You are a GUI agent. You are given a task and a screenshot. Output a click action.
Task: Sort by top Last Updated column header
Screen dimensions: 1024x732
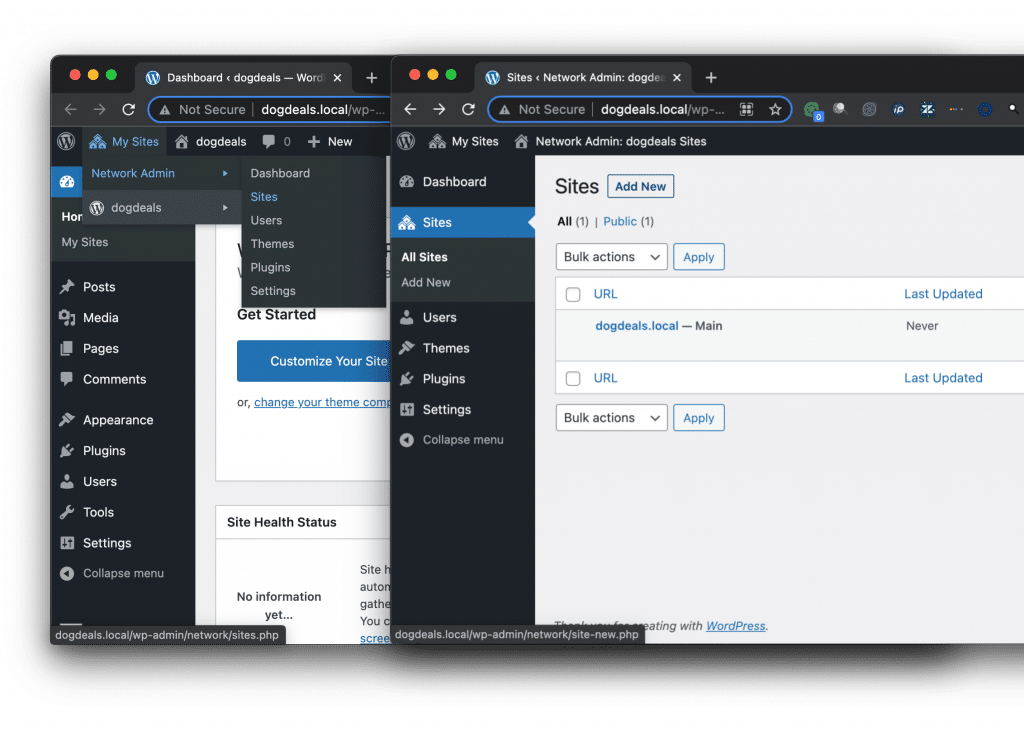943,294
